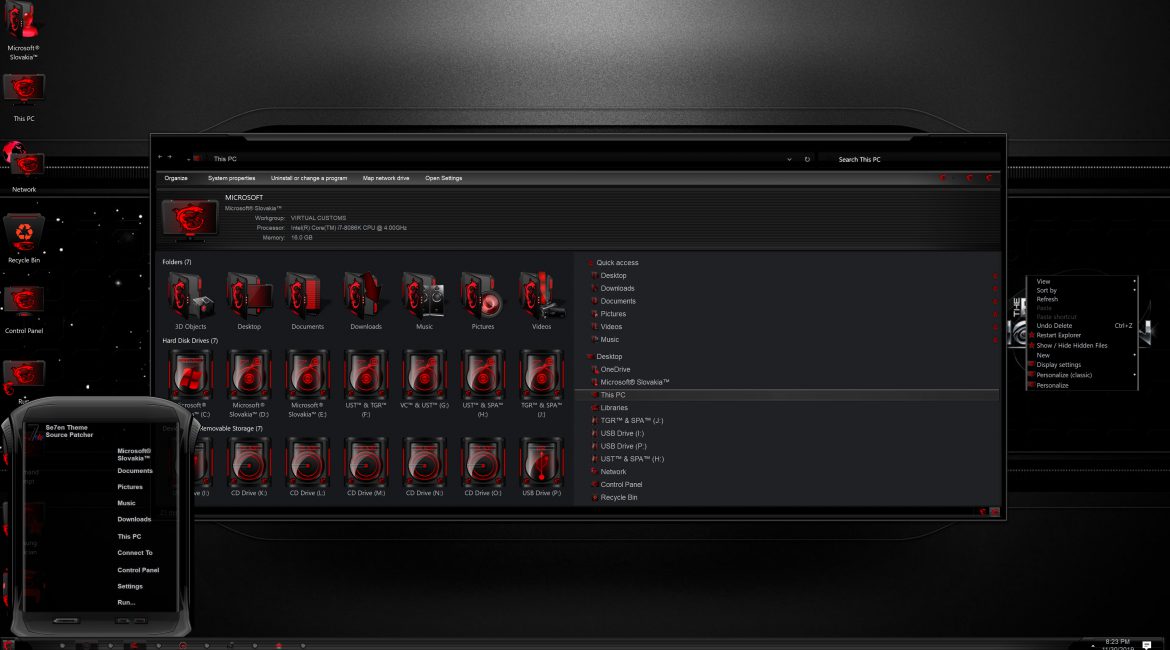This screenshot has width=1170, height=650.
Task: Select the CD Drive (O:) icon
Action: click(x=483, y=463)
